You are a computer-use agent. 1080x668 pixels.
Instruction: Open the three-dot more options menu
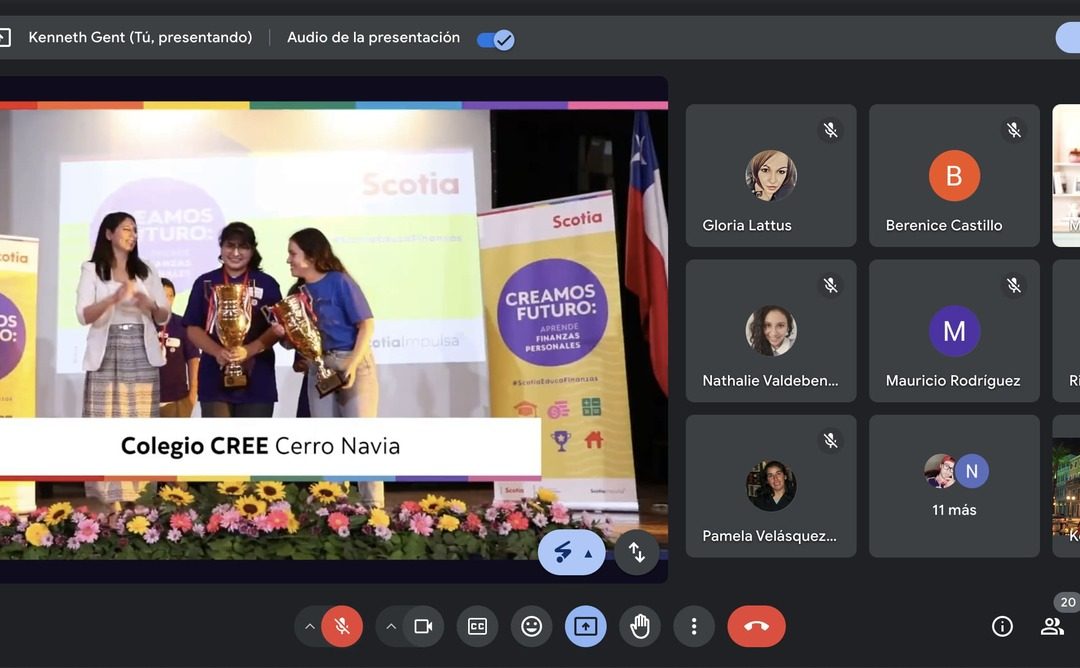pyautogui.click(x=694, y=626)
